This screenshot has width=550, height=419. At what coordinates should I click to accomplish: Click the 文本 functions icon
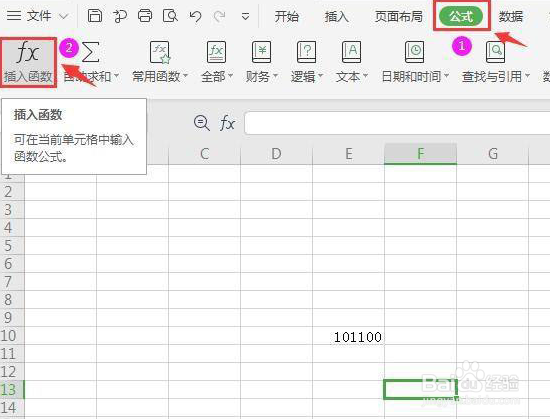[x=351, y=52]
